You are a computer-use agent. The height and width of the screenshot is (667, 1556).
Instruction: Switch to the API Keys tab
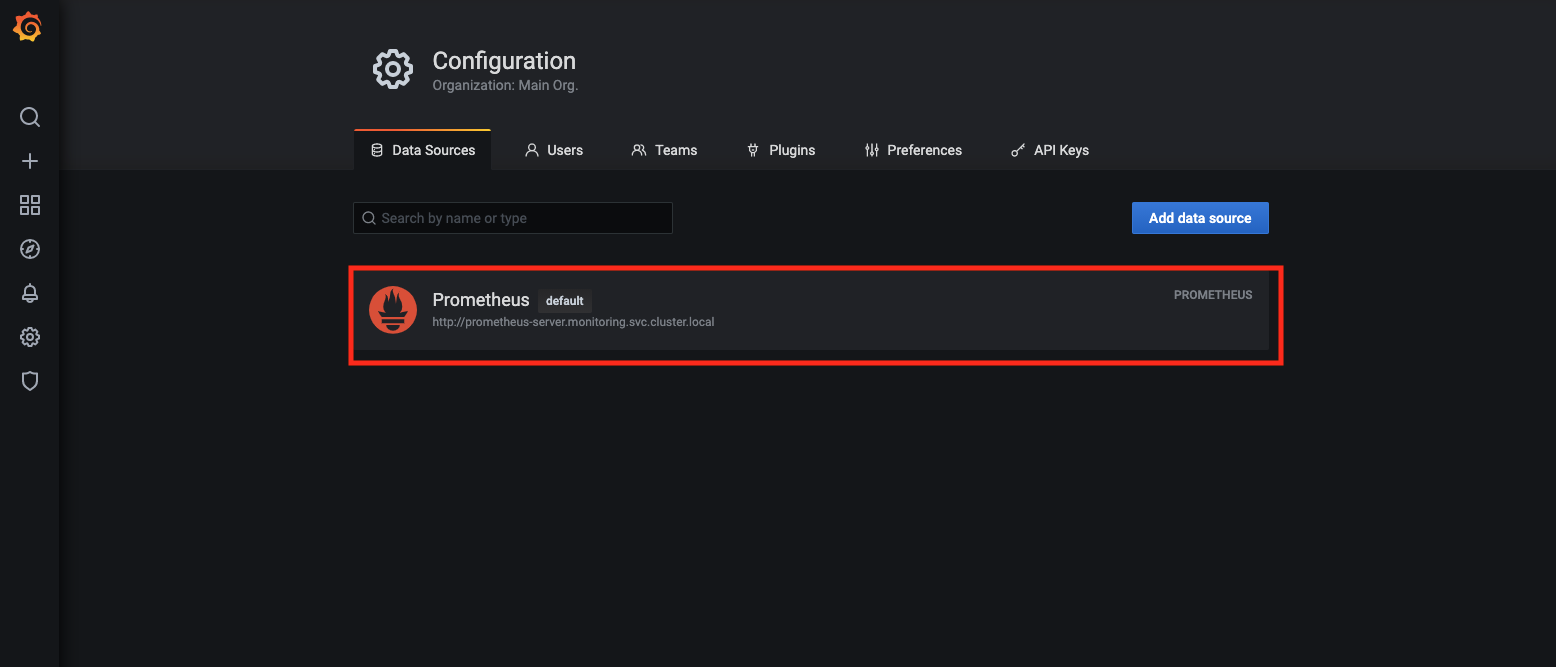point(1050,150)
